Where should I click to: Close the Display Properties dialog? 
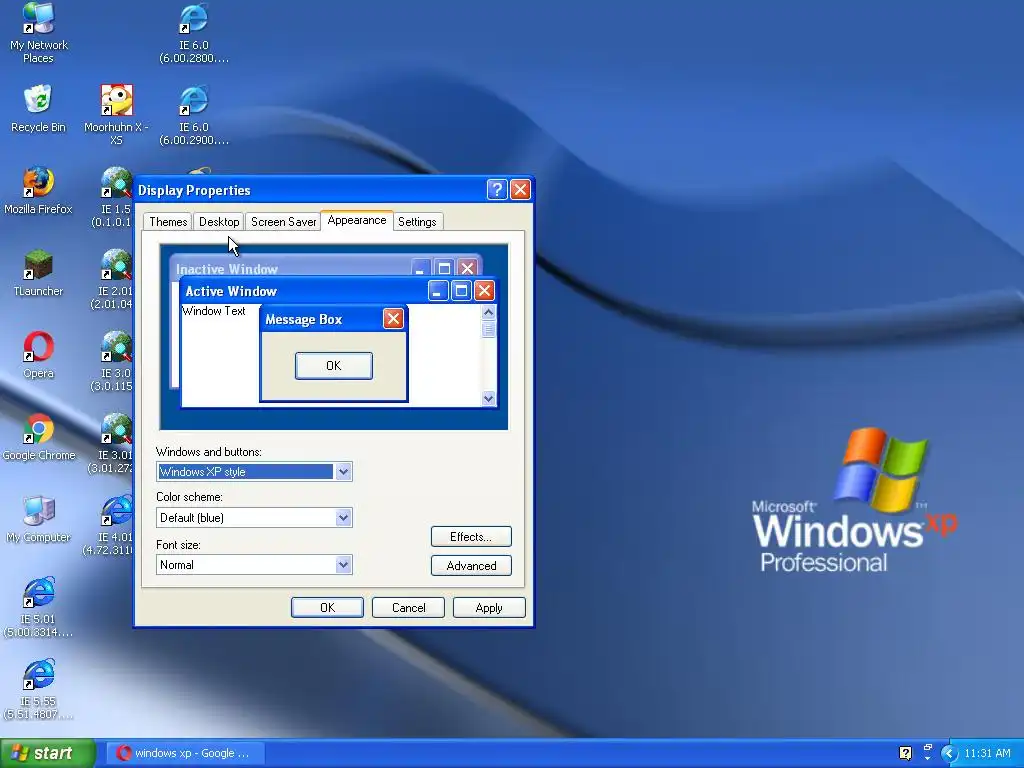[x=520, y=189]
